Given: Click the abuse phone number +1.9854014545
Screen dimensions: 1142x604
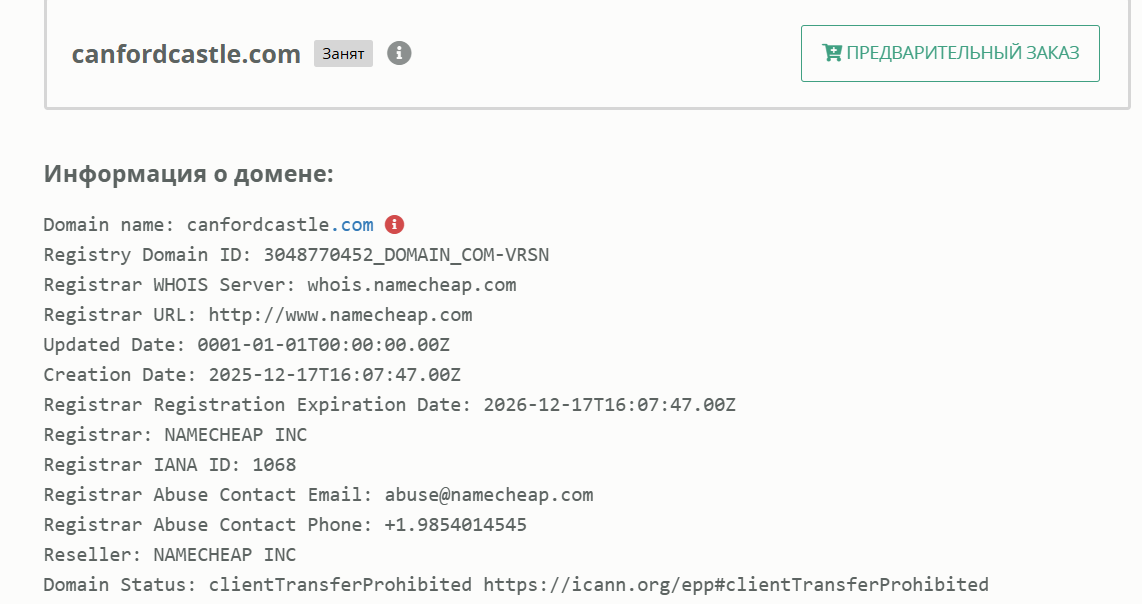Looking at the screenshot, I should point(455,525).
